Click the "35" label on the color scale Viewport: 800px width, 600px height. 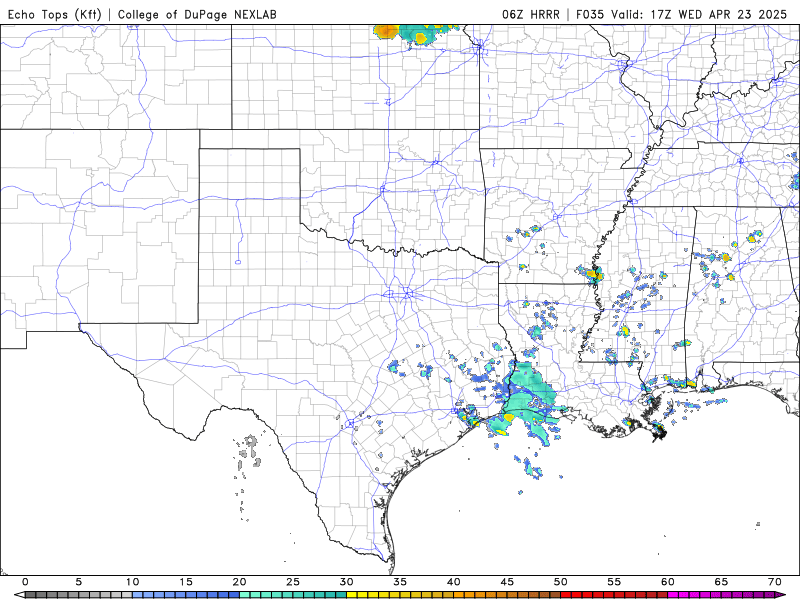[400, 582]
